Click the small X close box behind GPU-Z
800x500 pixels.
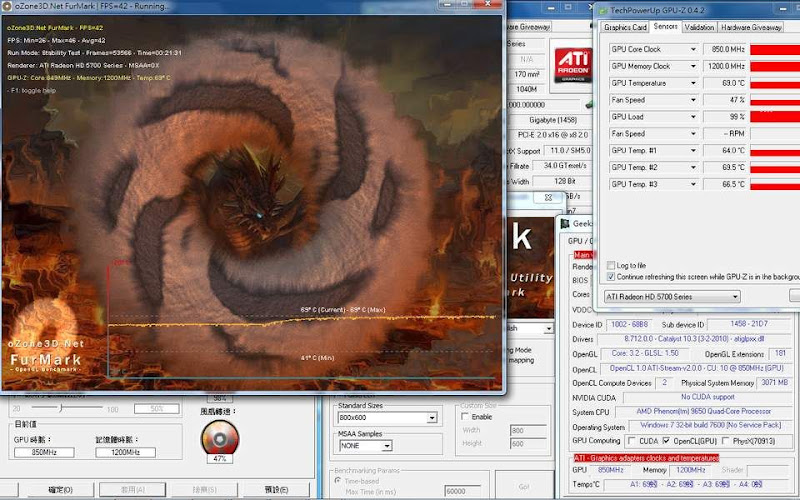tap(548, 197)
